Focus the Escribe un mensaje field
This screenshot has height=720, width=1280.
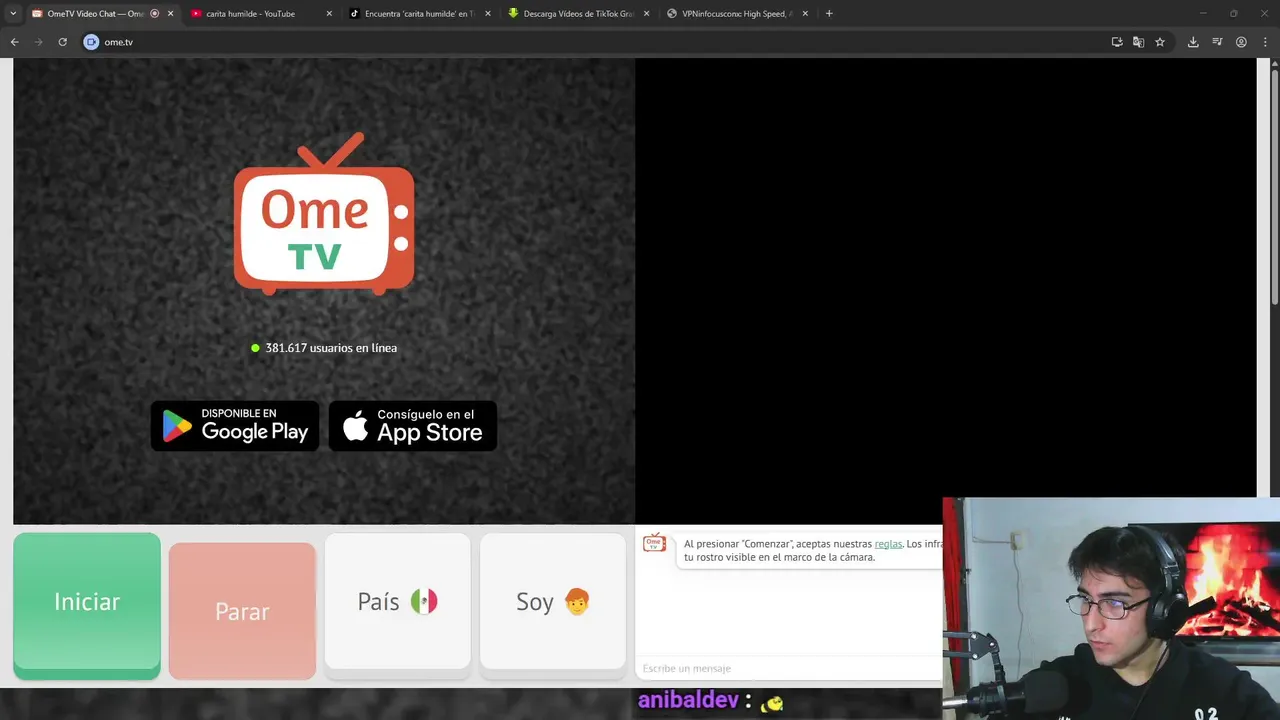pyautogui.click(x=790, y=668)
